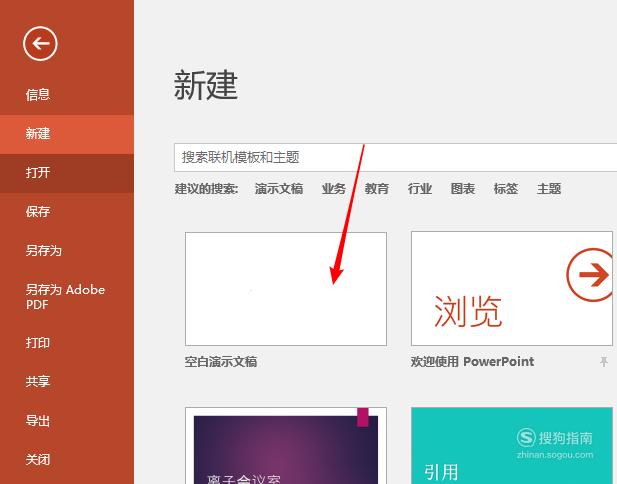The height and width of the screenshot is (484, 617).
Task: Open the 打开 sidebar entry
Action: click(67, 173)
